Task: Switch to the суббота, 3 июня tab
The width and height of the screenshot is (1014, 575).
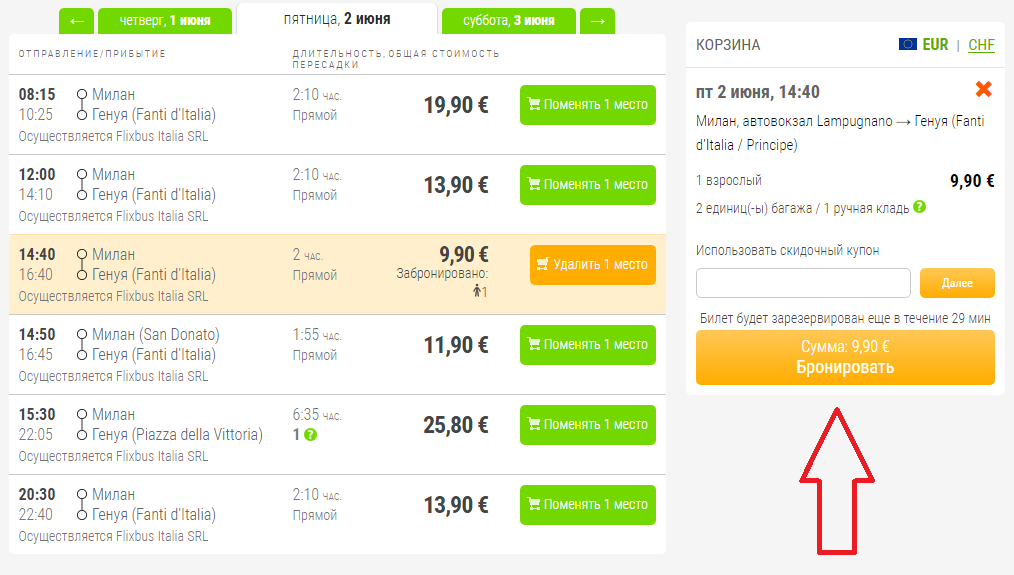Action: click(508, 20)
